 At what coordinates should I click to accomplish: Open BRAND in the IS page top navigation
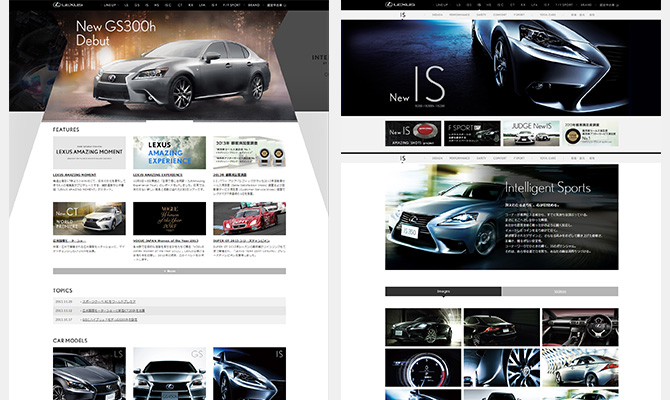pyautogui.click(x=586, y=5)
